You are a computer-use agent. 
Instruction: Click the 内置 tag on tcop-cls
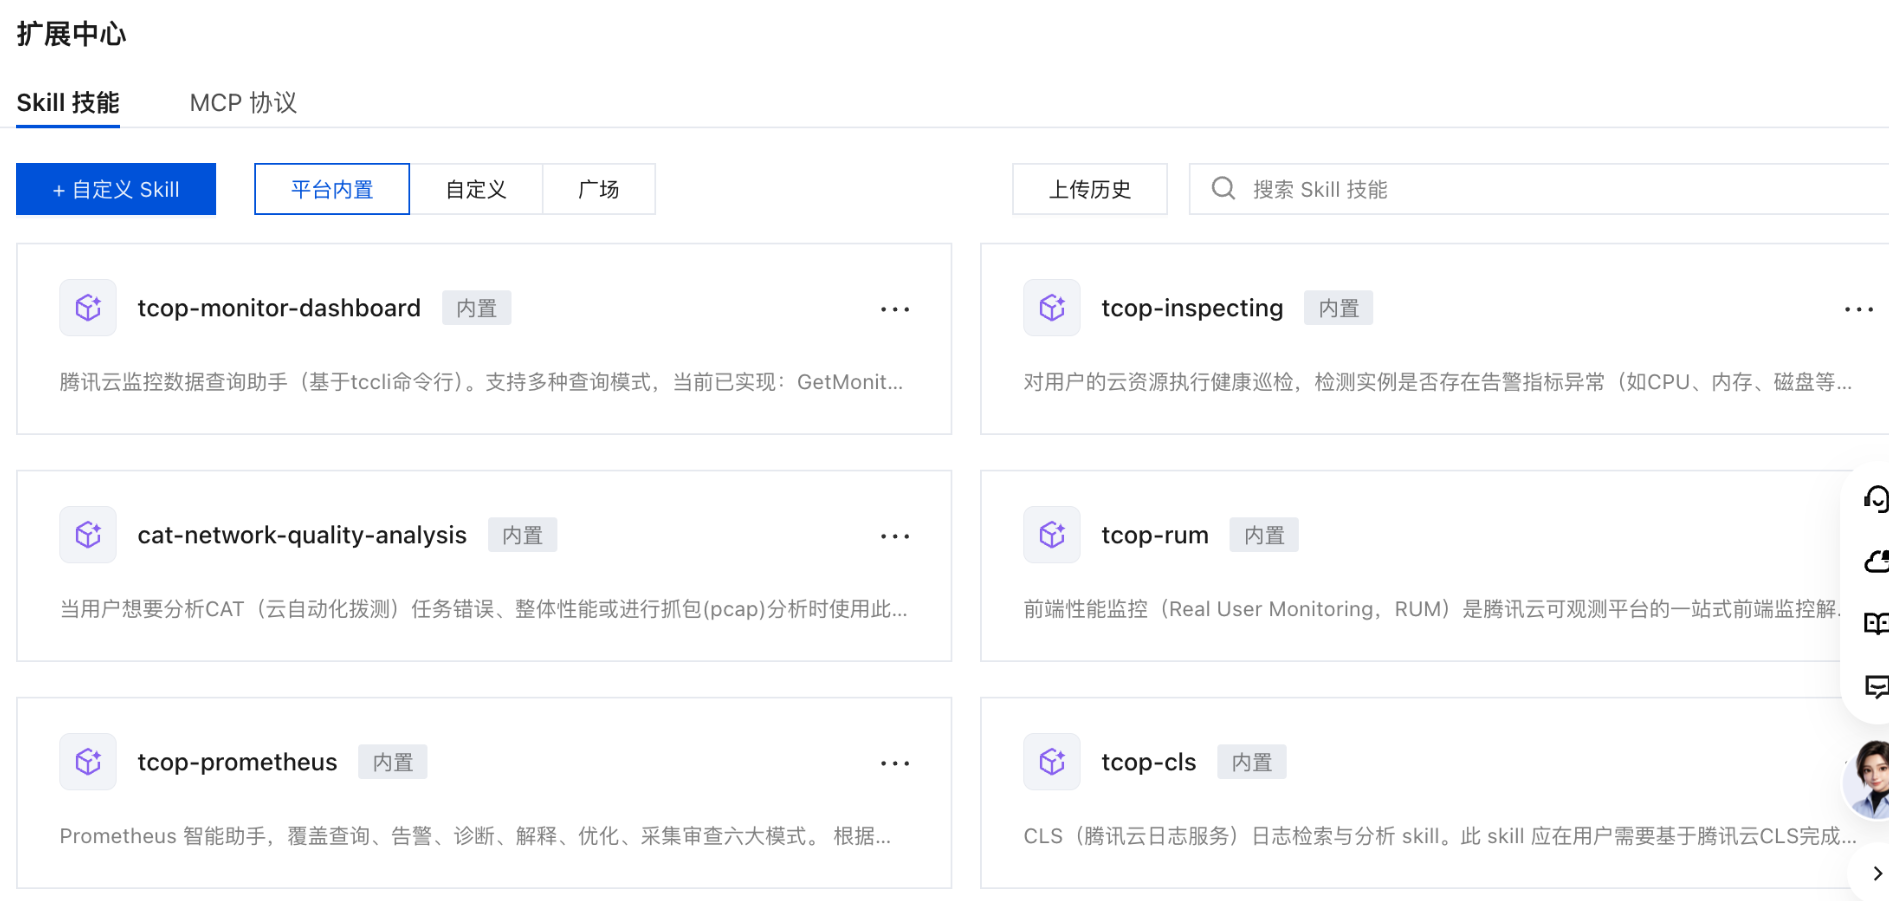pos(1252,762)
